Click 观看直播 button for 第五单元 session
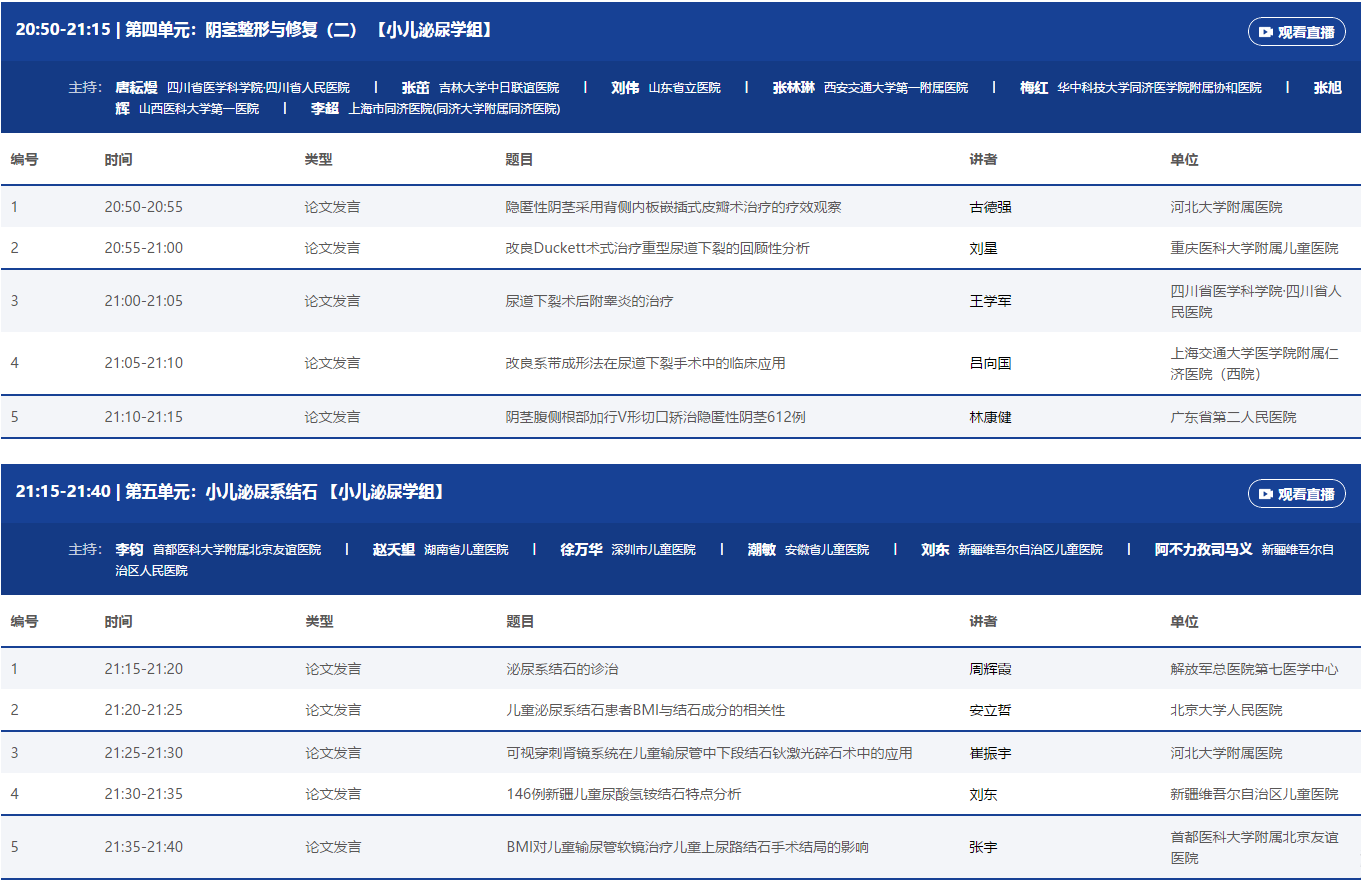 click(x=1296, y=494)
